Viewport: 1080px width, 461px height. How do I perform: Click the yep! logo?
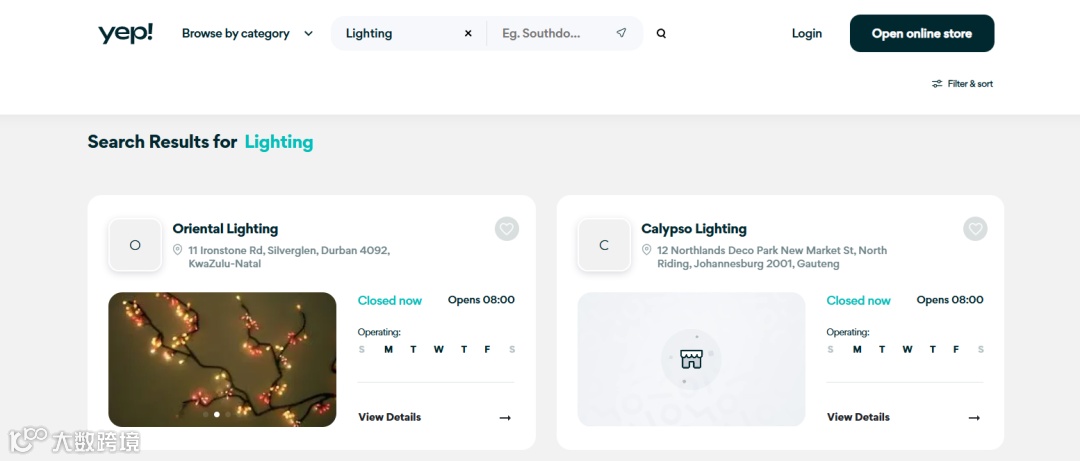pyautogui.click(x=125, y=33)
